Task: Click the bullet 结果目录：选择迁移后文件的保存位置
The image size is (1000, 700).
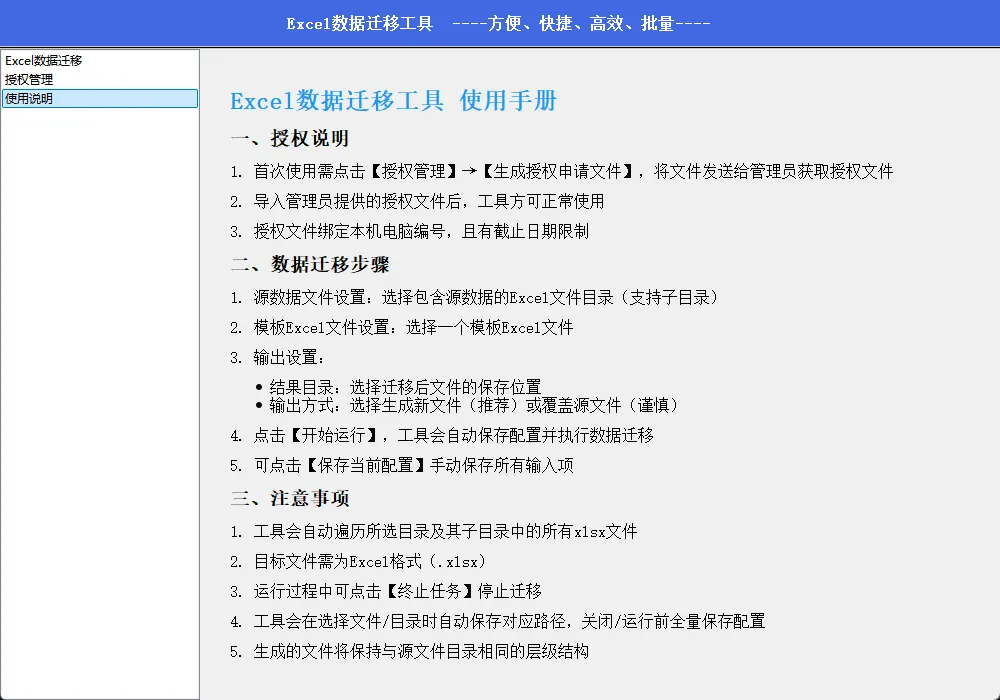Action: tap(397, 387)
